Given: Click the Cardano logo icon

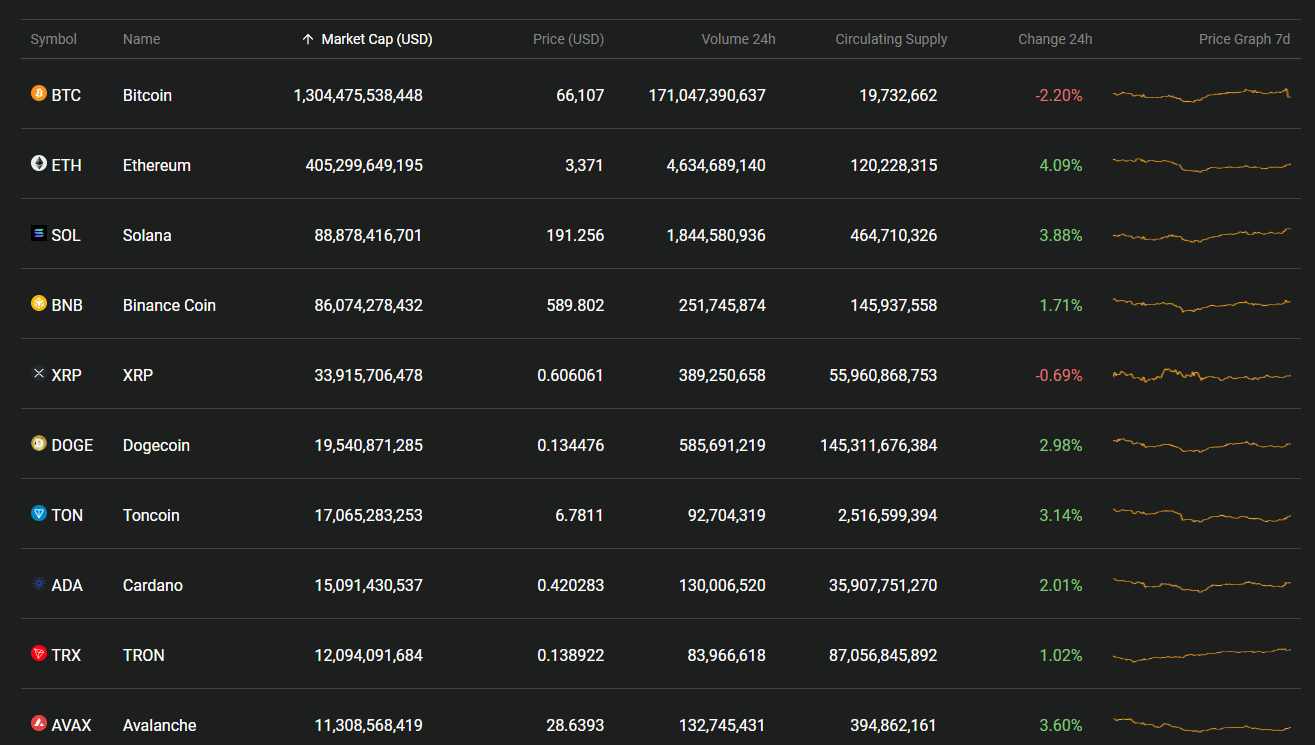Looking at the screenshot, I should [x=39, y=584].
